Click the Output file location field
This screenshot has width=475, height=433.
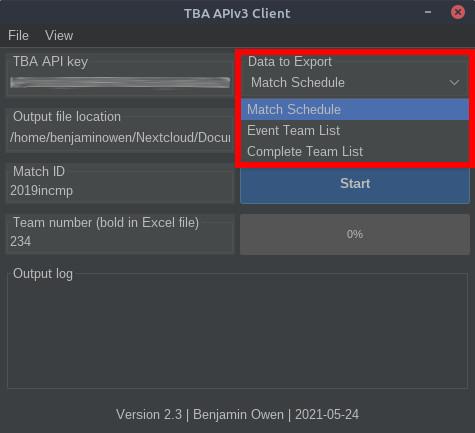pyautogui.click(x=120, y=137)
